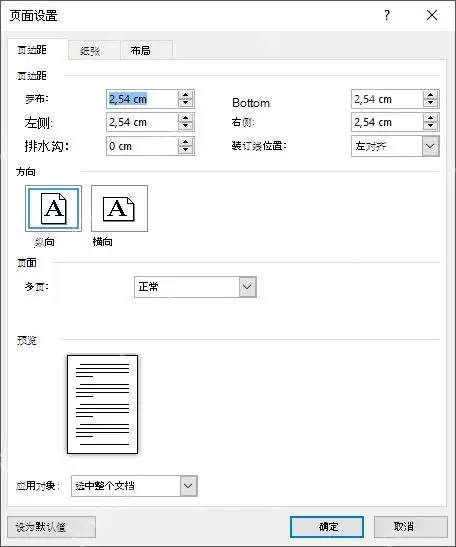Select the portrait 纵向 orientation icon
Image resolution: width=456 pixels, height=547 pixels.
pyautogui.click(x=53, y=209)
